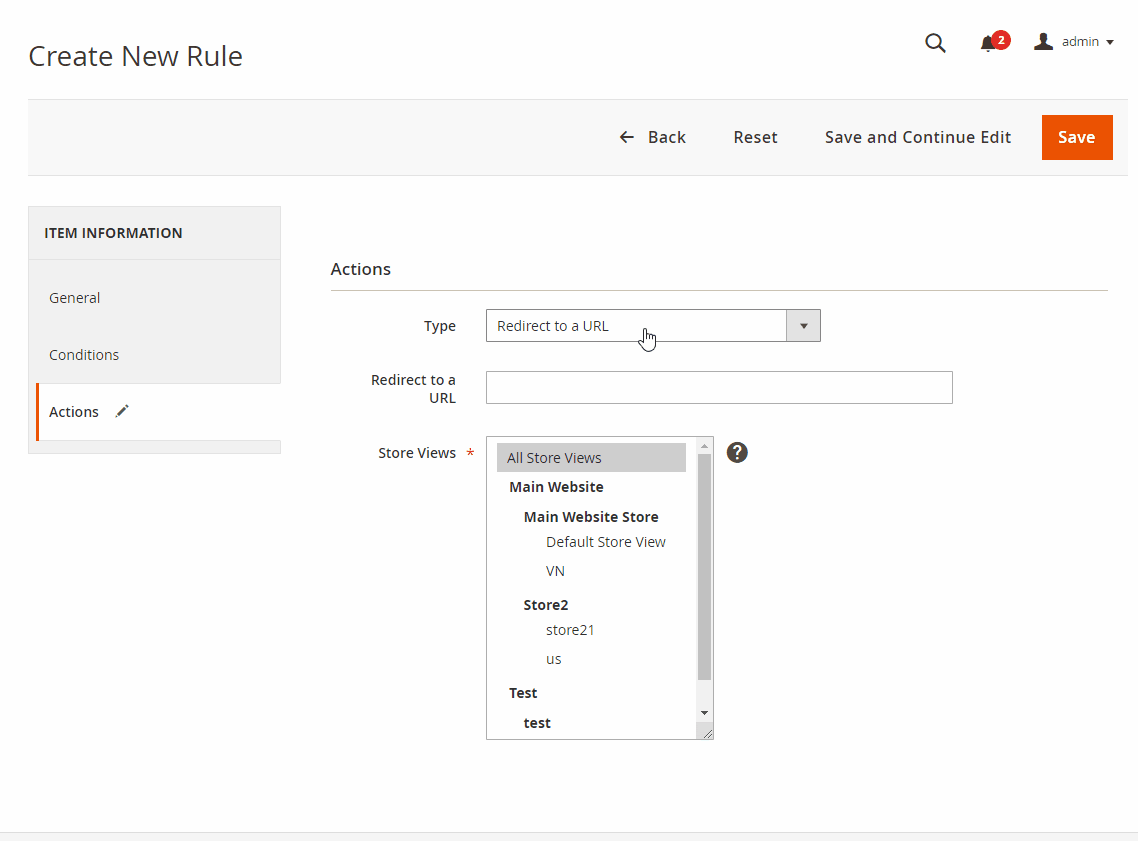Click Store Views list resize handle
Image resolution: width=1138 pixels, height=841 pixels.
[707, 733]
